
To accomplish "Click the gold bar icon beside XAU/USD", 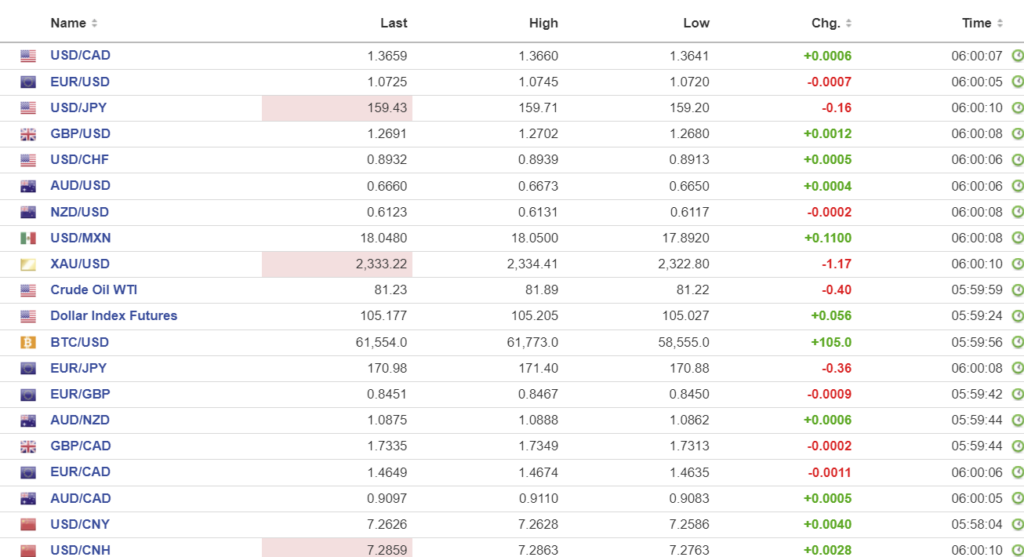I will click(x=28, y=264).
